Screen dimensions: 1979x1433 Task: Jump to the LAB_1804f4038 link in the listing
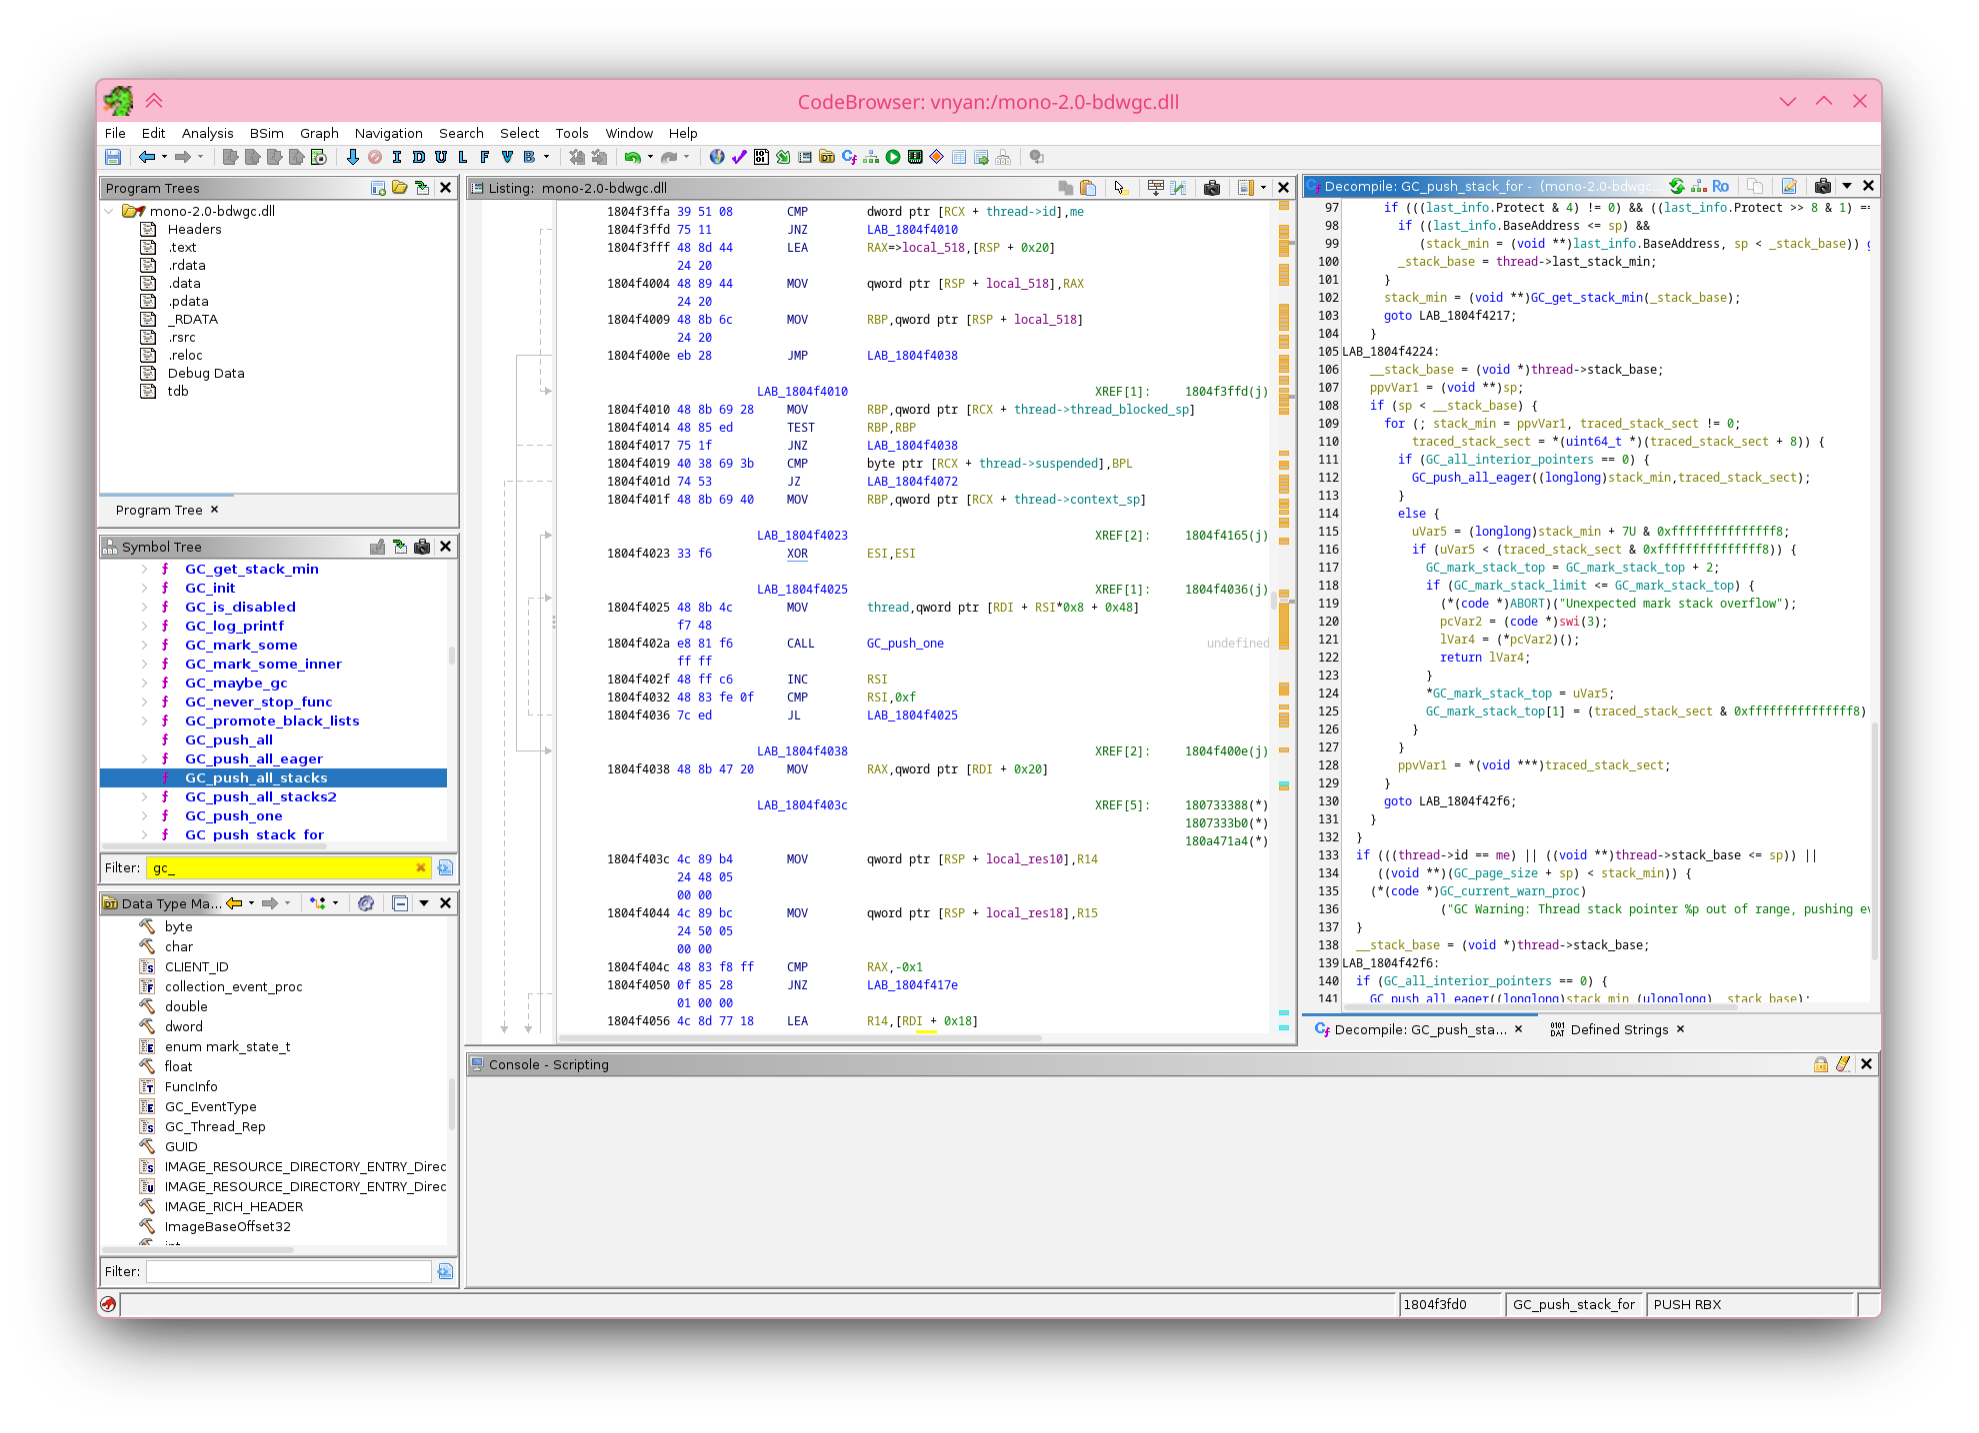(x=912, y=355)
